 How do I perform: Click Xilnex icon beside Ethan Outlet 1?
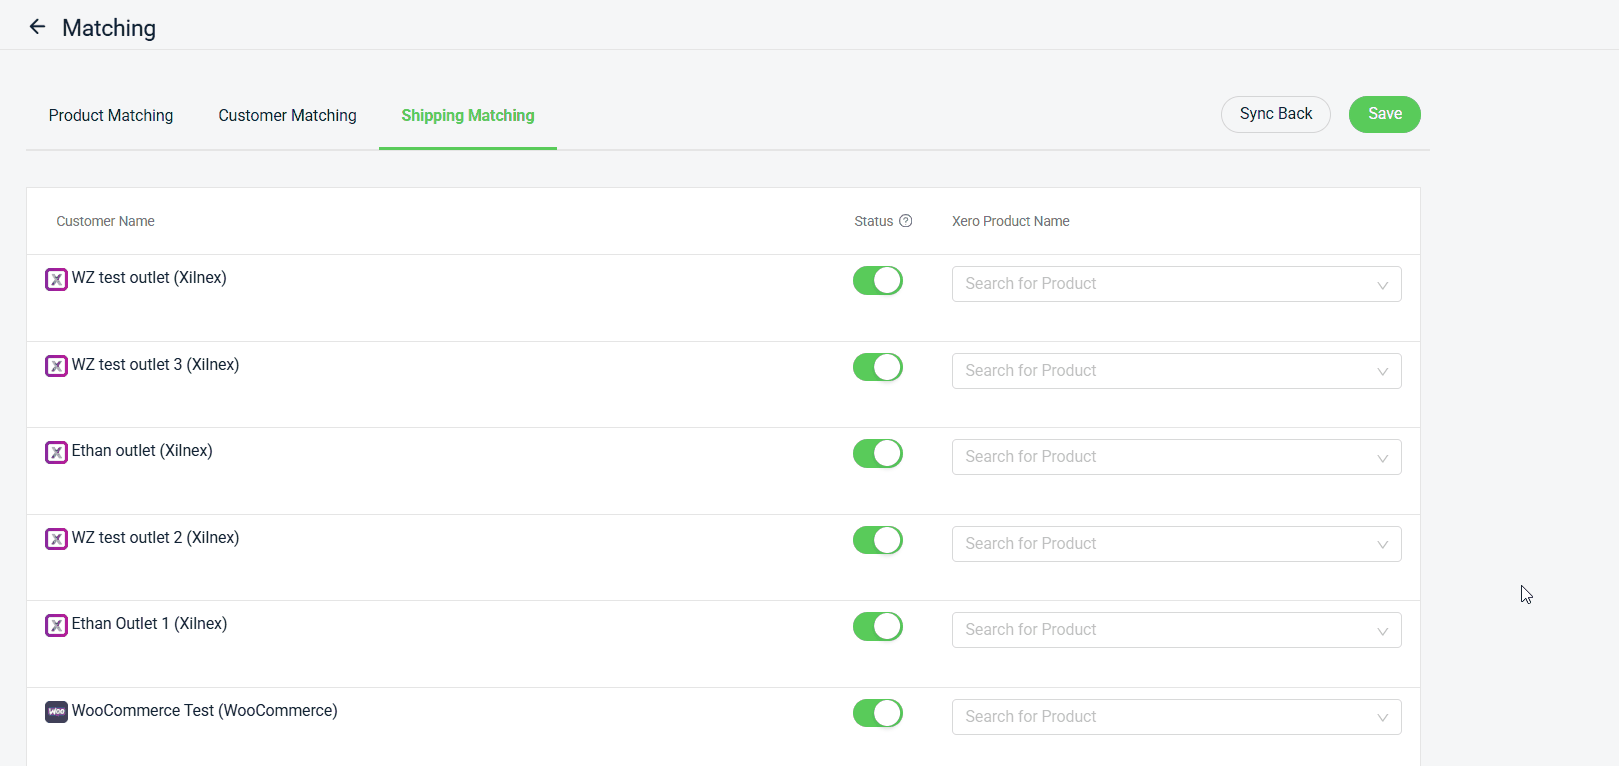pyautogui.click(x=57, y=625)
